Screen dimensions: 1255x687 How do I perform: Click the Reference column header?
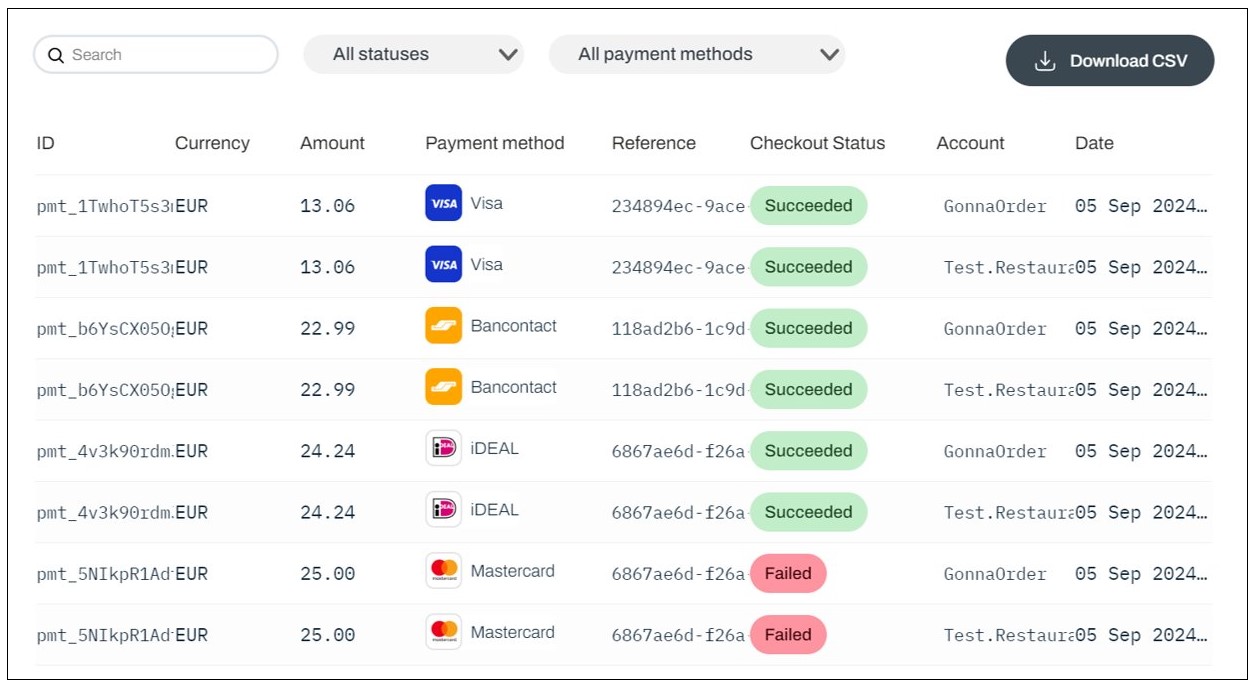(x=654, y=143)
